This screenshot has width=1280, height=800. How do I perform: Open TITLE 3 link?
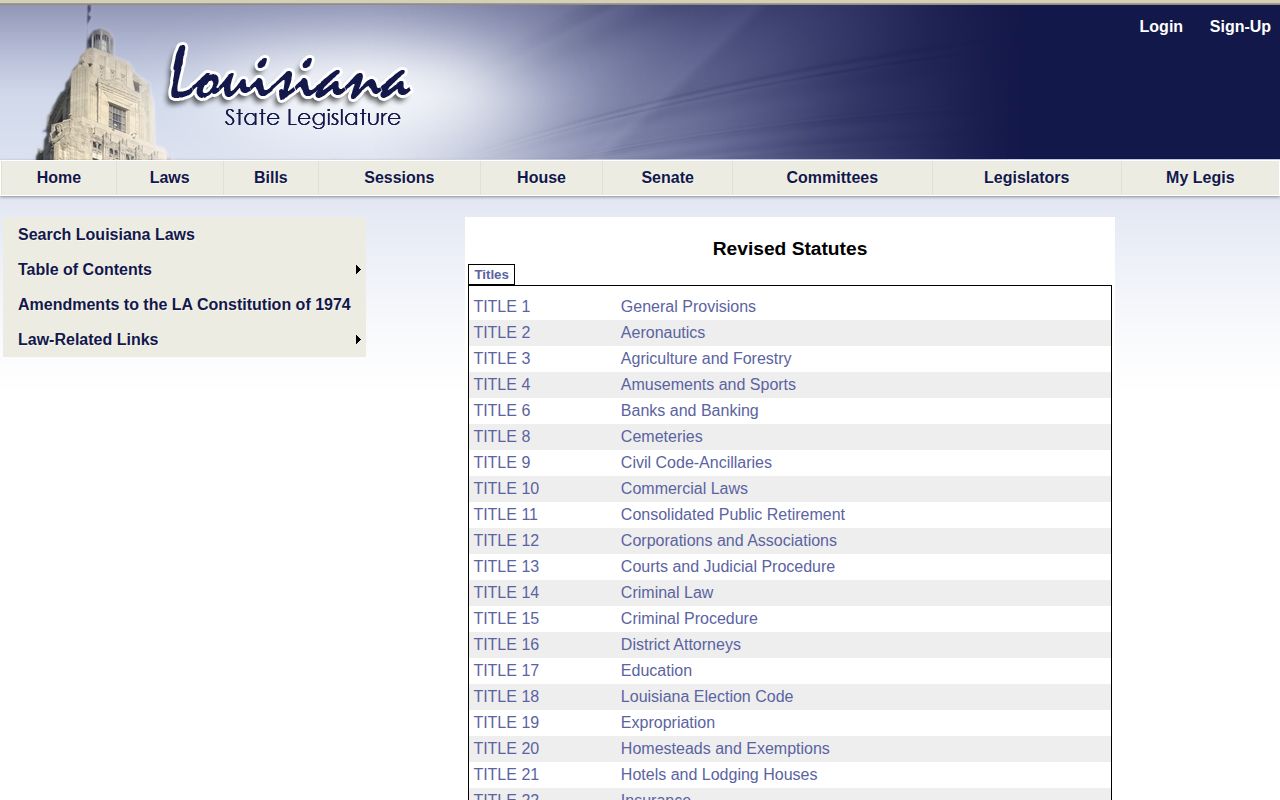click(502, 359)
